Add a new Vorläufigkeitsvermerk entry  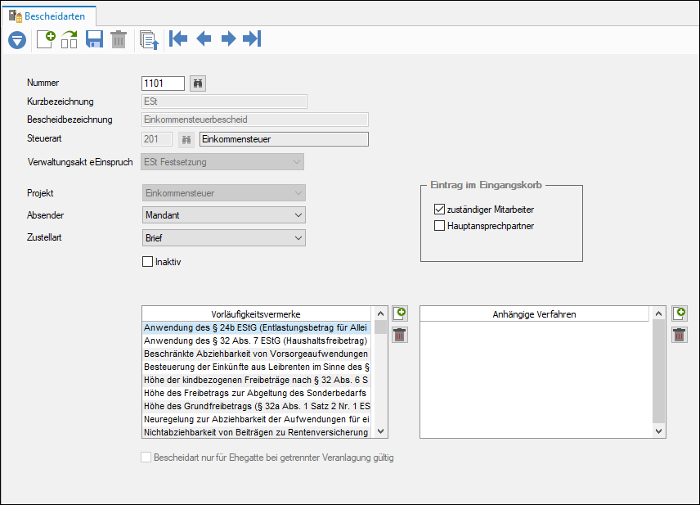(x=400, y=313)
